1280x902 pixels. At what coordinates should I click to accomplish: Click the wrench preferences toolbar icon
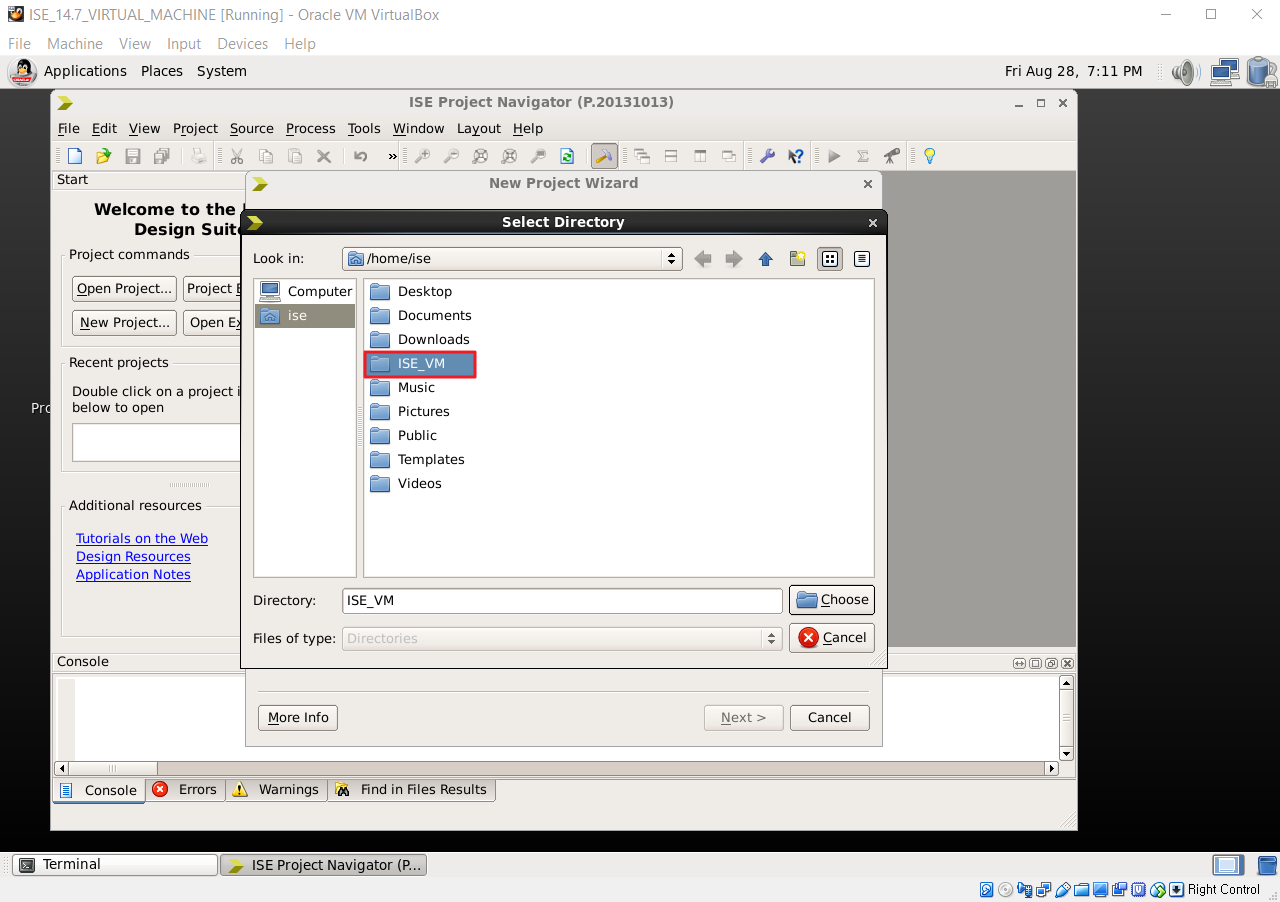(767, 156)
